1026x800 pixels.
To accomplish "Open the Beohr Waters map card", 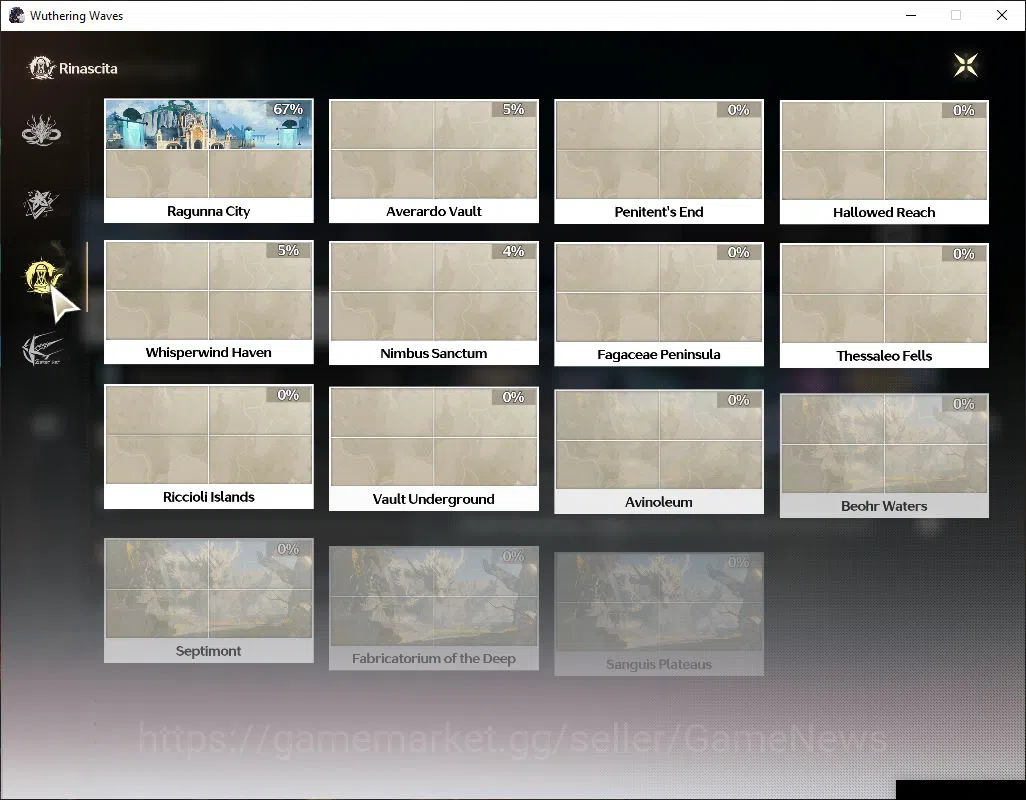I will [884, 455].
